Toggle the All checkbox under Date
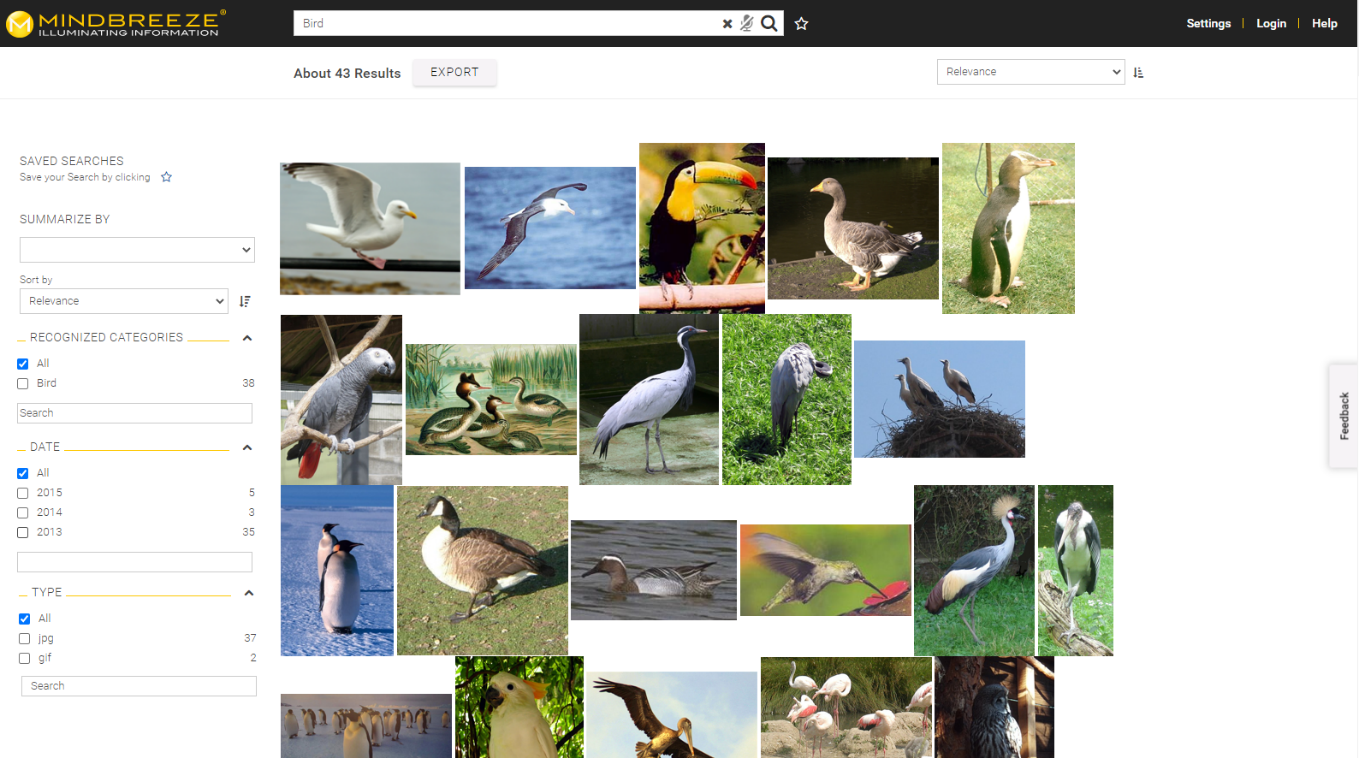This screenshot has height=758, width=1359. (x=23, y=473)
